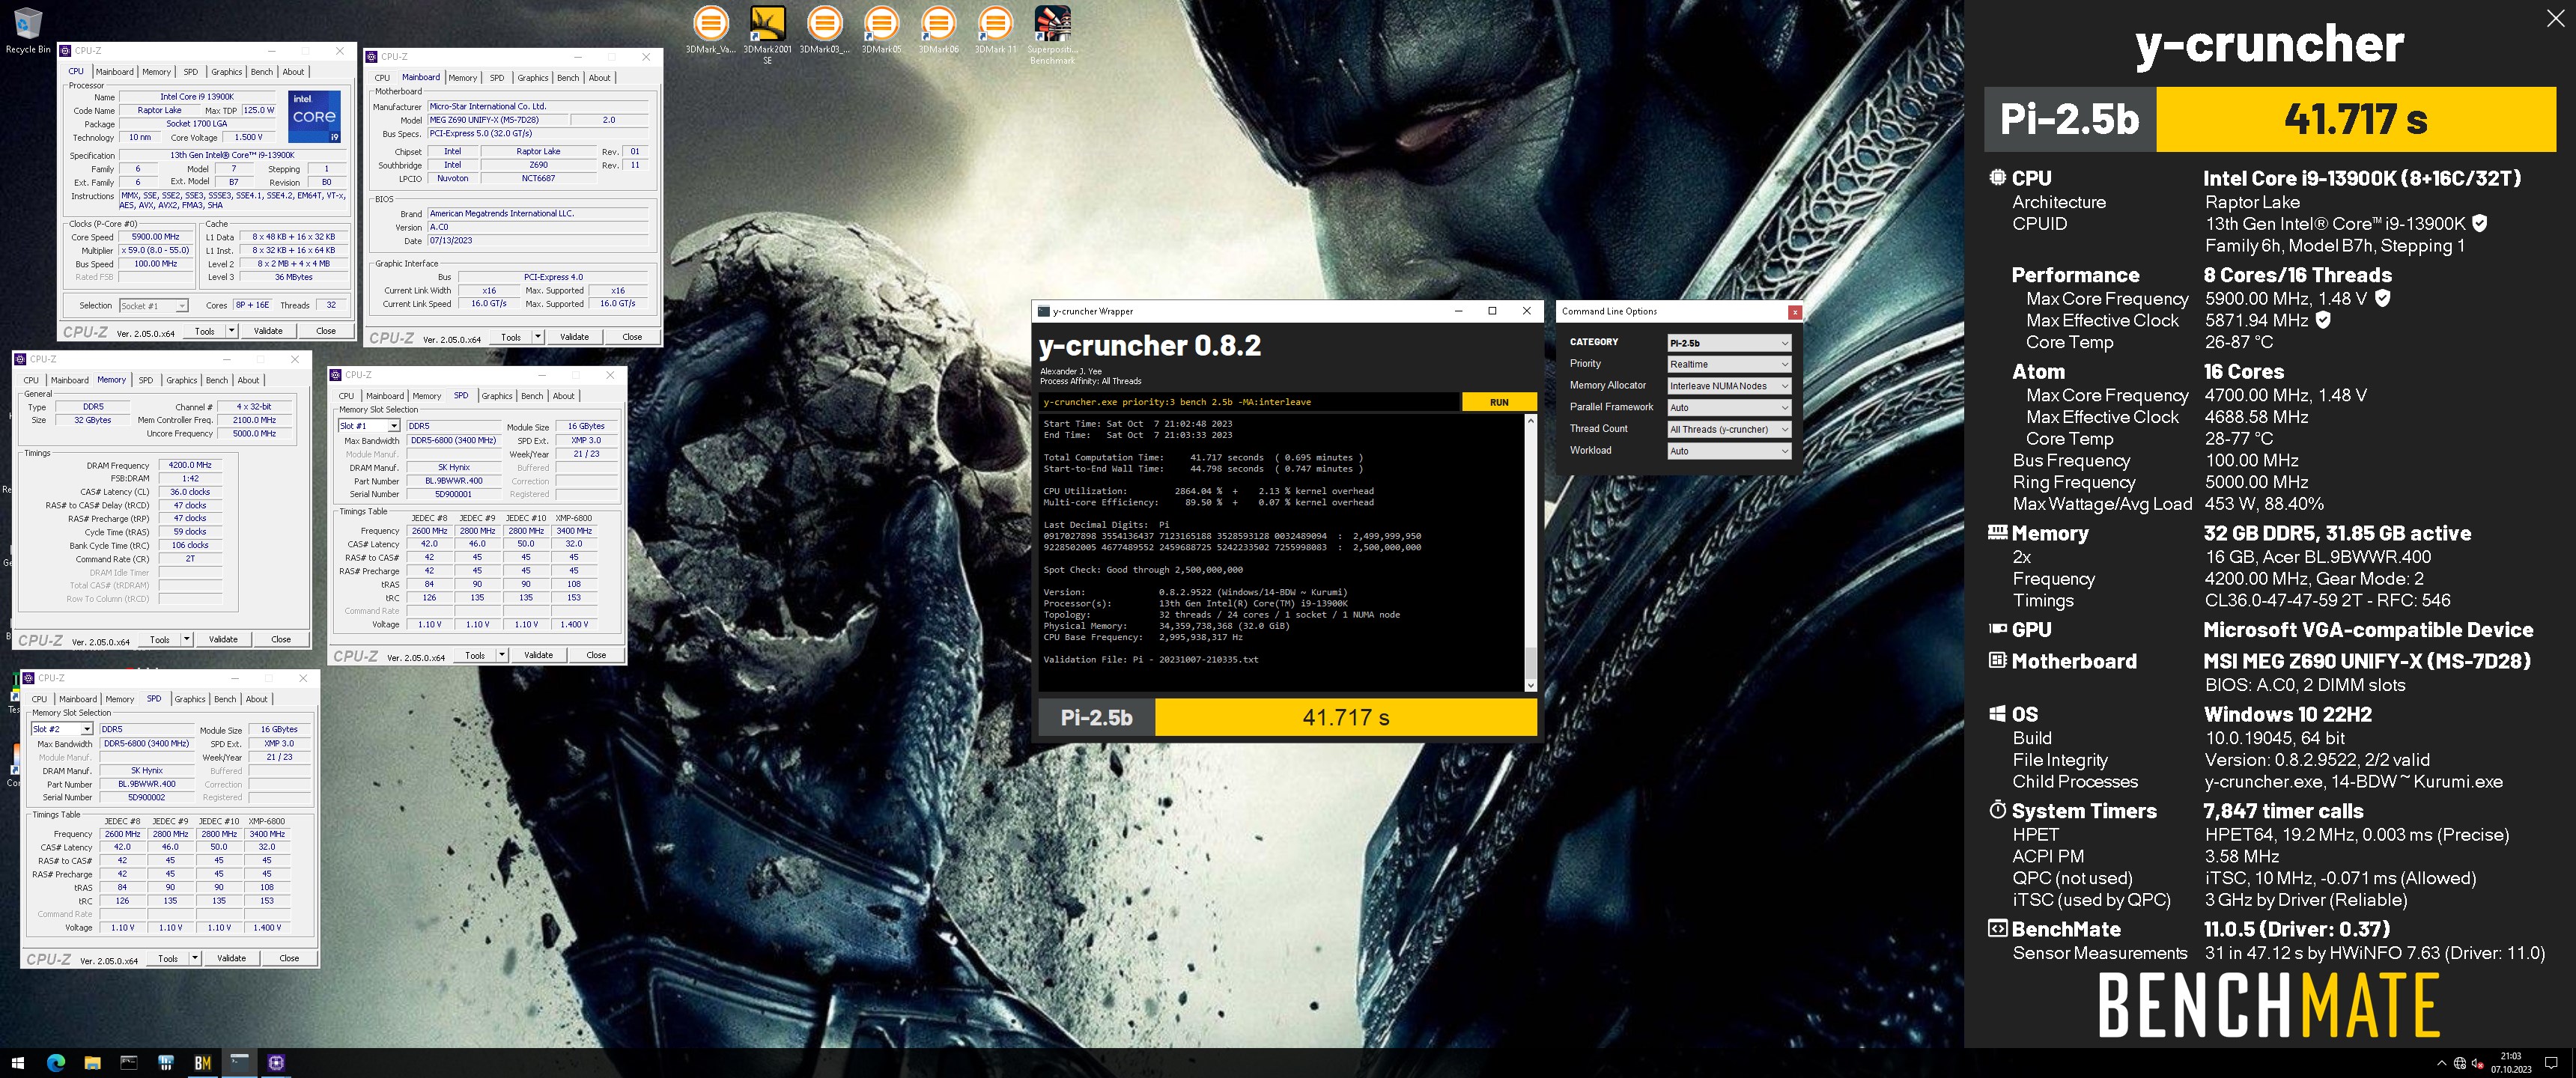Open the Parallel Framework dropdown
This screenshot has width=2576, height=1078.
click(1728, 408)
